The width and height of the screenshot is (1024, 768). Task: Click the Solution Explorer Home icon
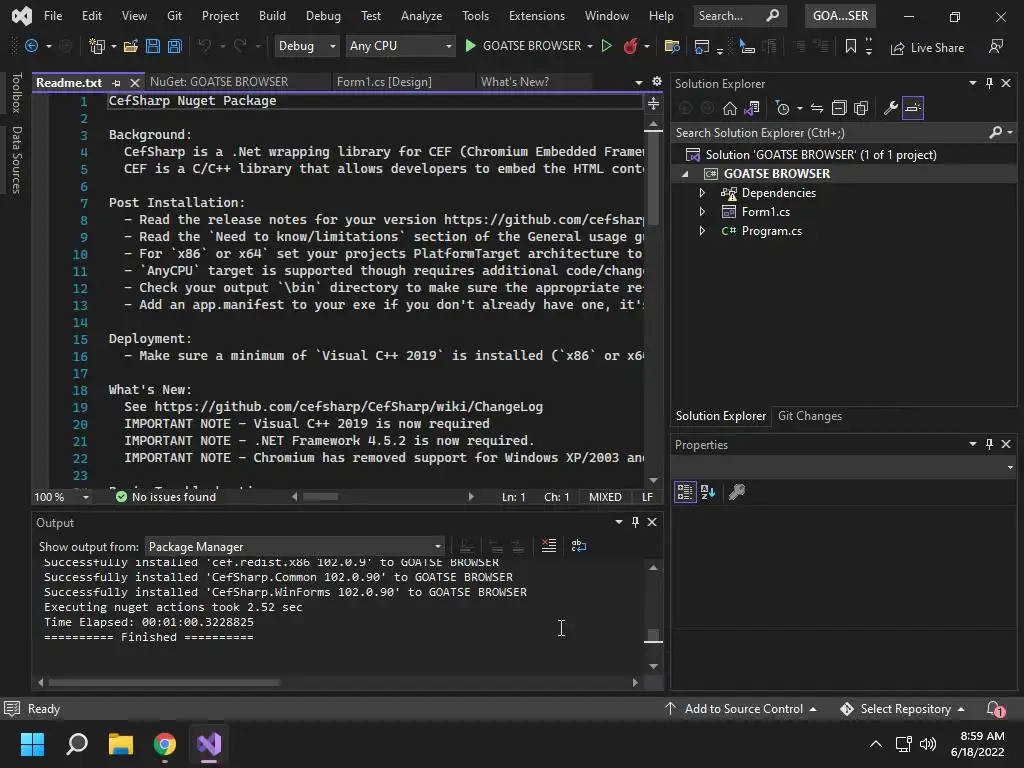tap(729, 108)
